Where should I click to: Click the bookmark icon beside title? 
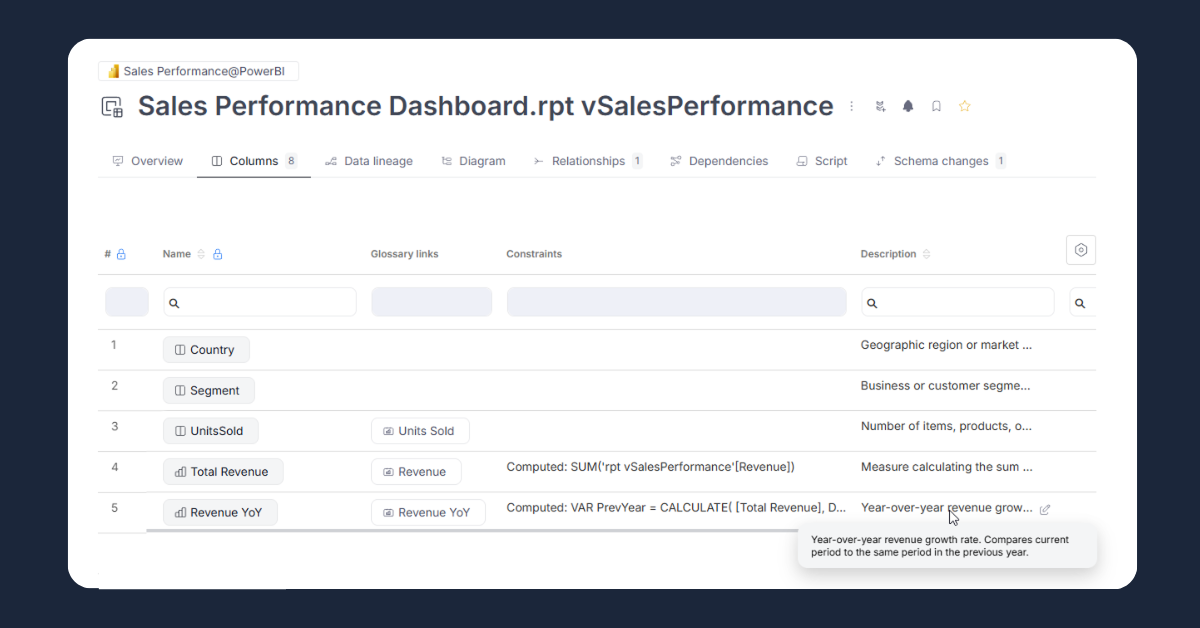[936, 106]
